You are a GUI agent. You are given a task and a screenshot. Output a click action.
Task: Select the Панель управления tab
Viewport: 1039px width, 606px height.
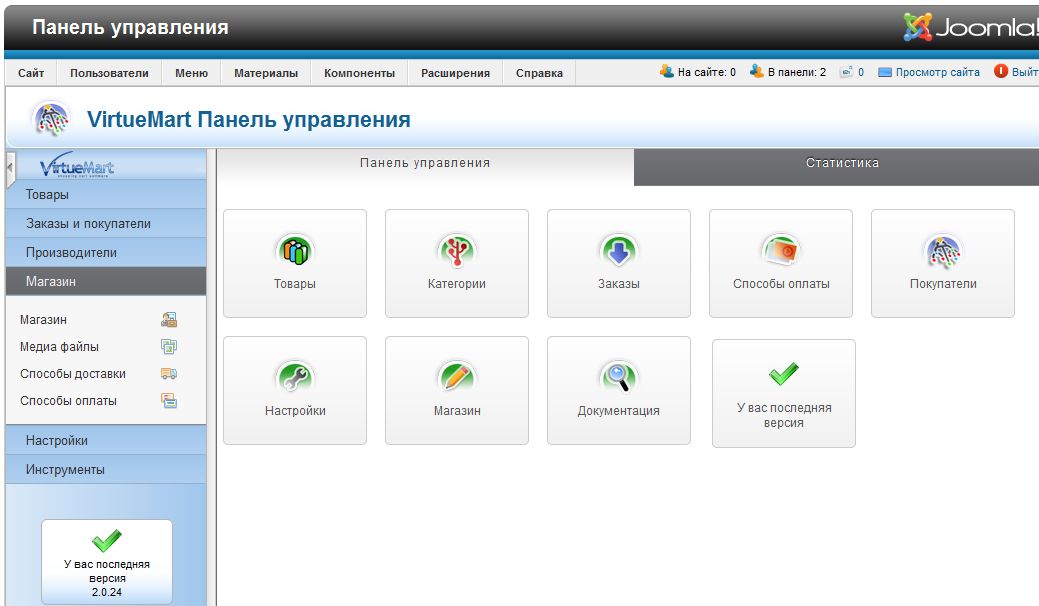(x=425, y=163)
